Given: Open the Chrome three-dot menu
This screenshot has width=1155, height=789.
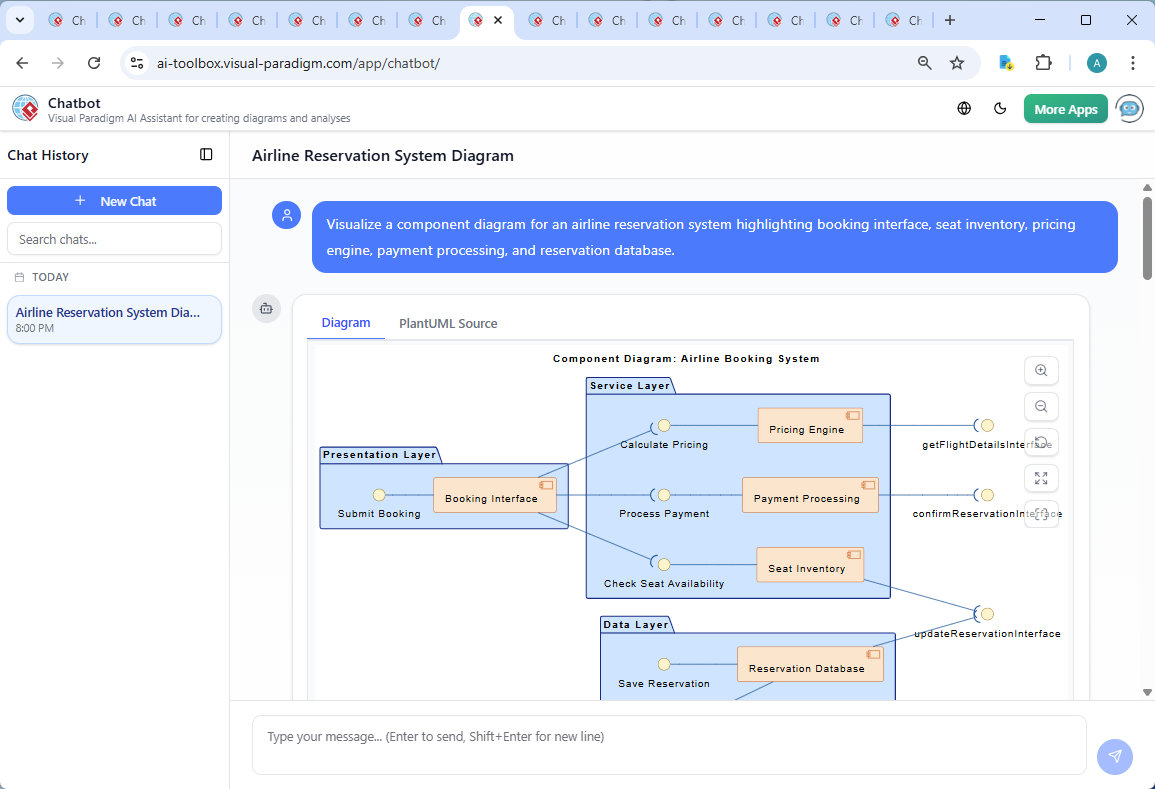Looking at the screenshot, I should 1133,62.
